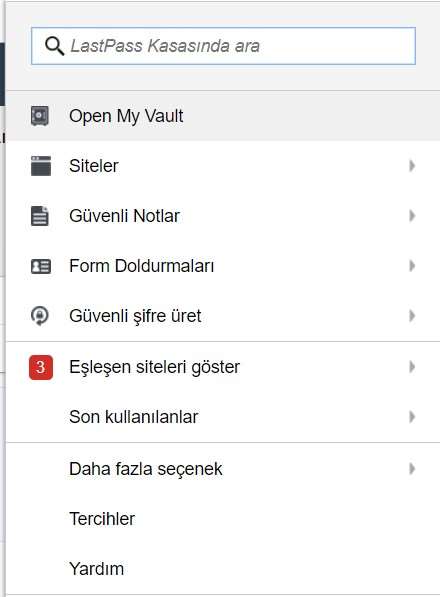Image resolution: width=440 pixels, height=597 pixels.
Task: Expand the Eşleşen siteleri göster arrow
Action: click(x=412, y=367)
